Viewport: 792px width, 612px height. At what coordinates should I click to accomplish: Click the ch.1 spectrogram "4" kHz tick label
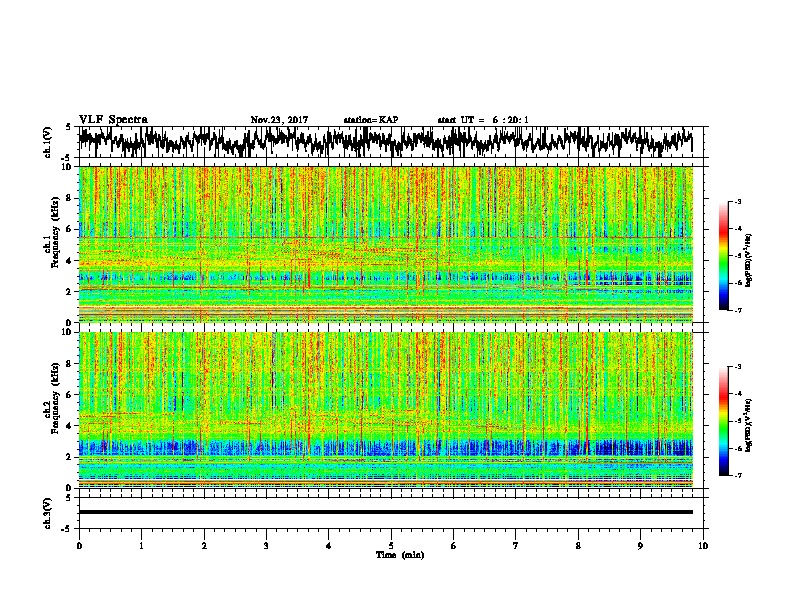point(71,261)
